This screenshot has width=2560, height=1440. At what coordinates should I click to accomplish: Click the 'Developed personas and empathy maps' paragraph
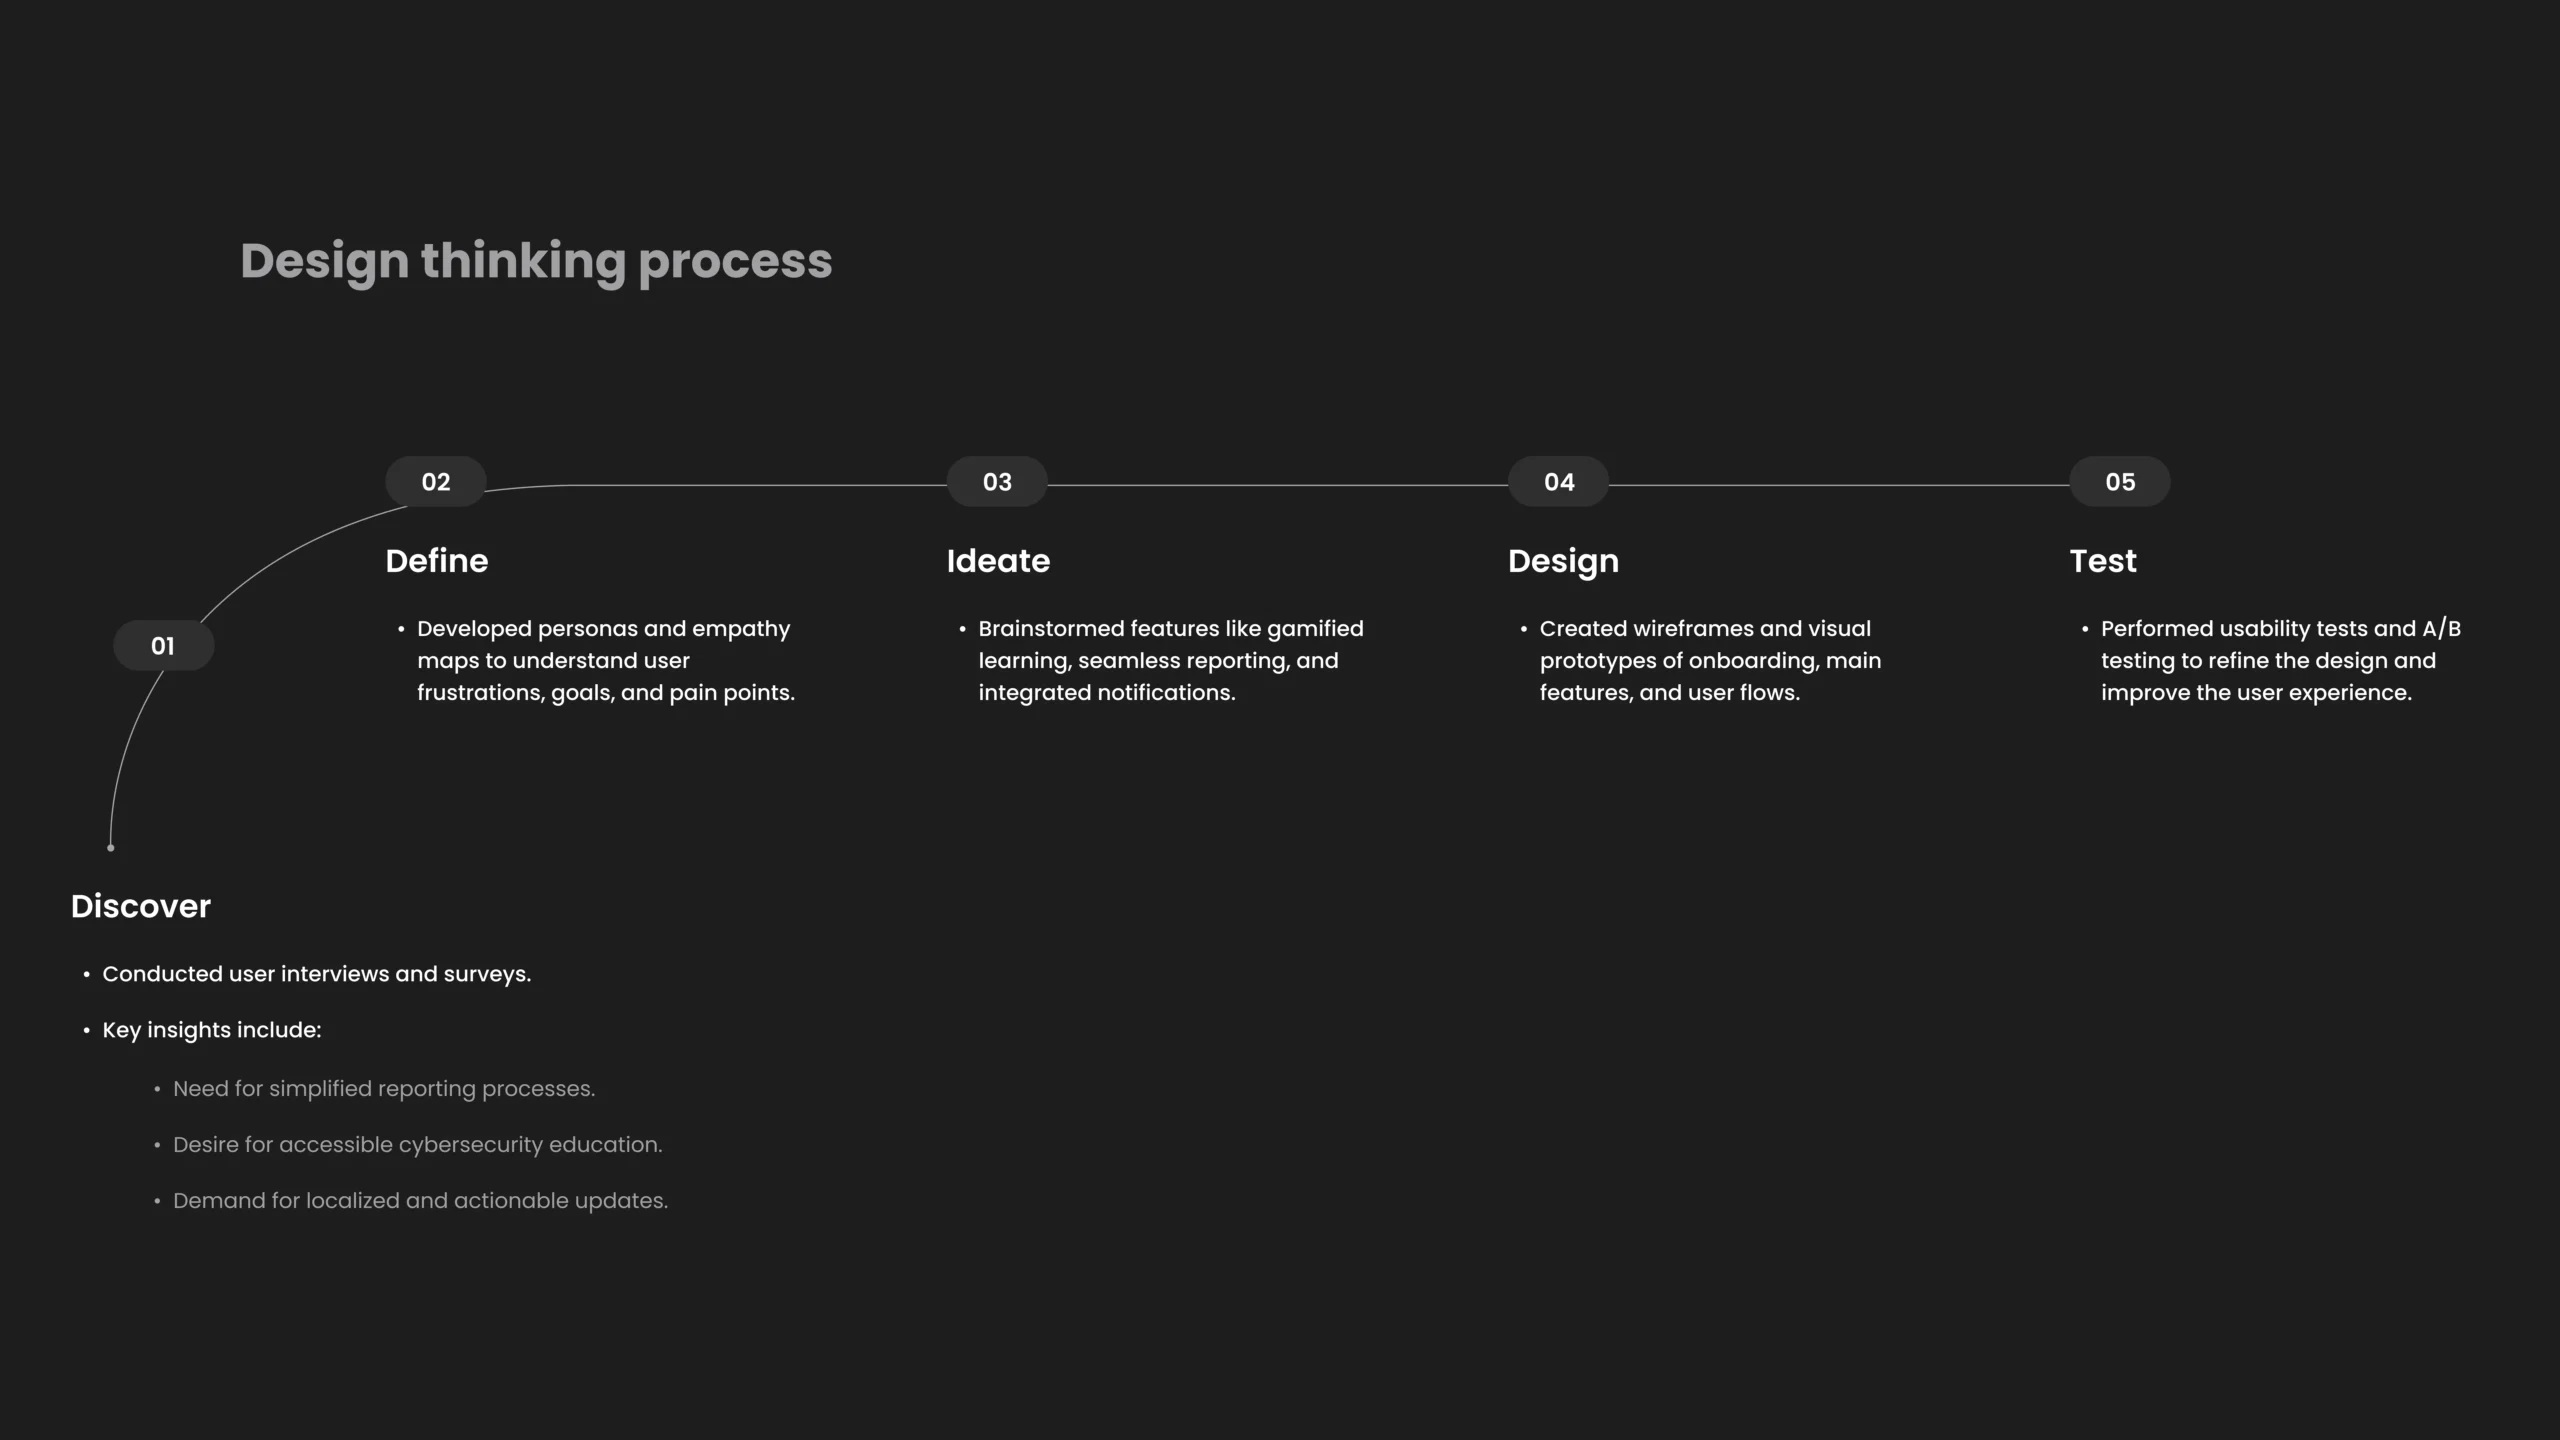pyautogui.click(x=606, y=661)
